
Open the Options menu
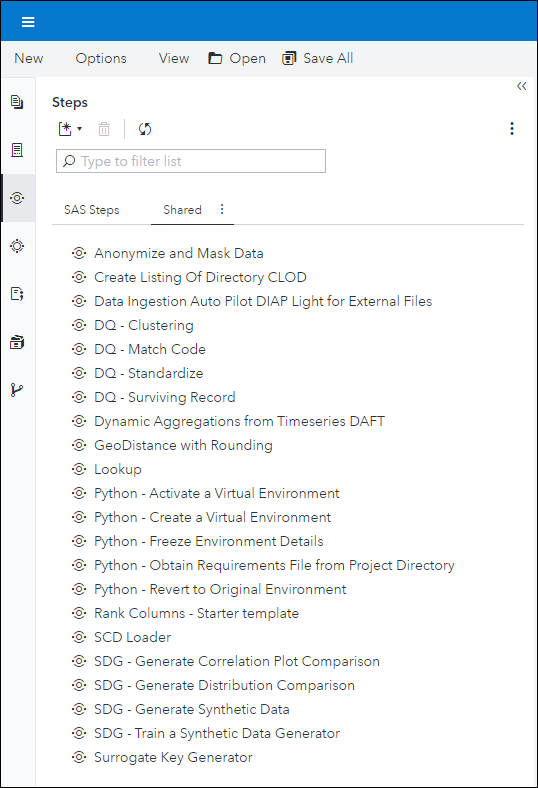click(101, 58)
